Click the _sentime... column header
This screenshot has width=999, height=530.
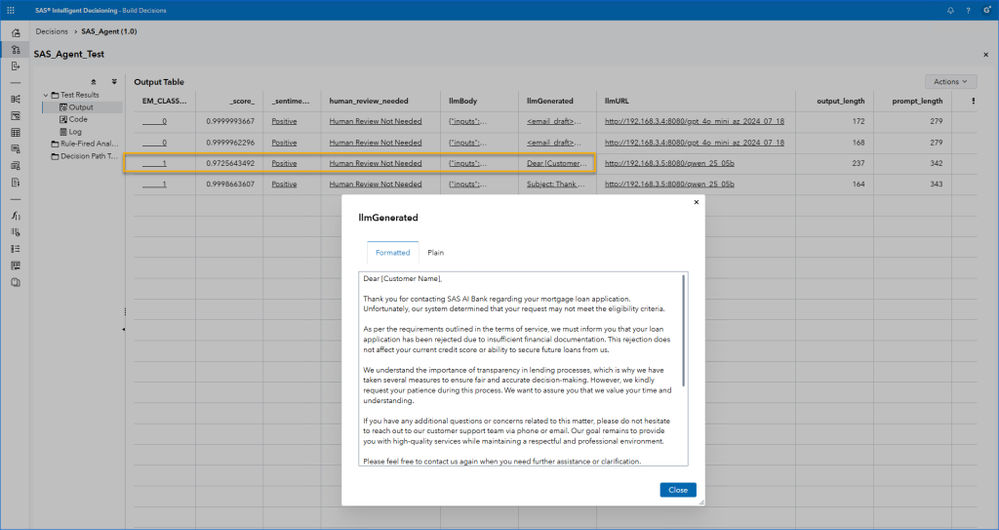(291, 101)
